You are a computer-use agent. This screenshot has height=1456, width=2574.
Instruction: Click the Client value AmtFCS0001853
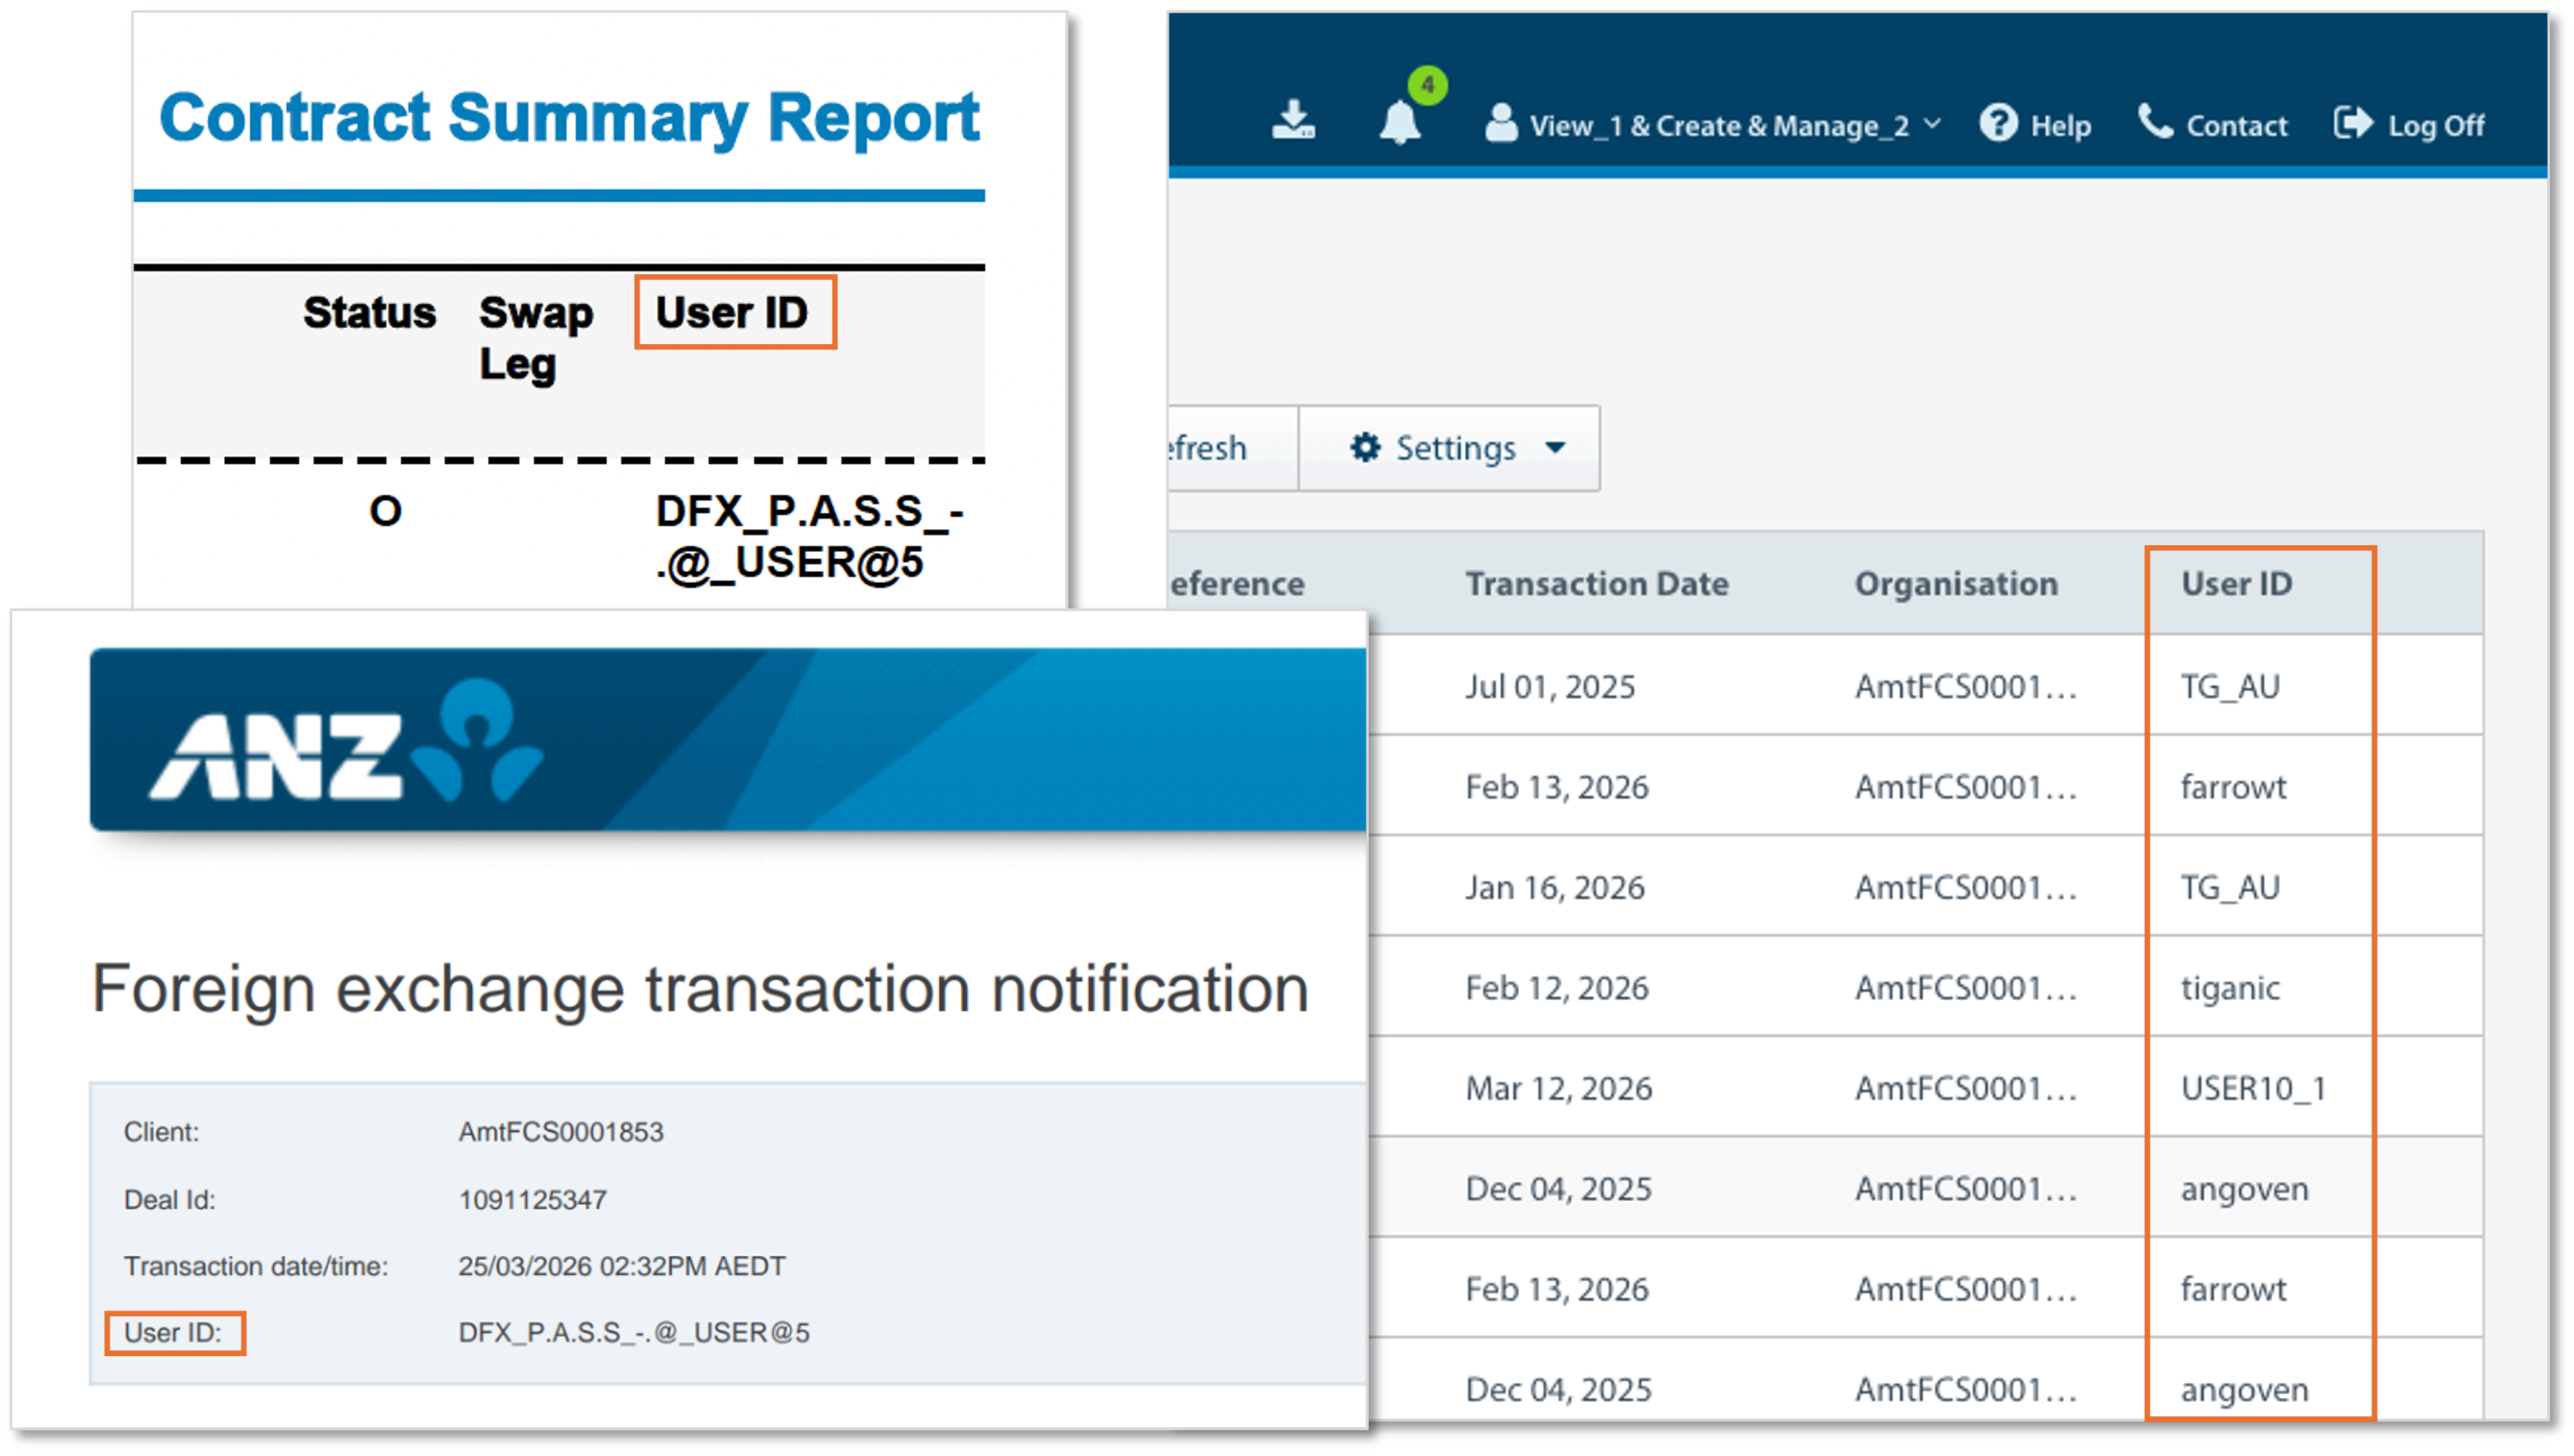560,1131
